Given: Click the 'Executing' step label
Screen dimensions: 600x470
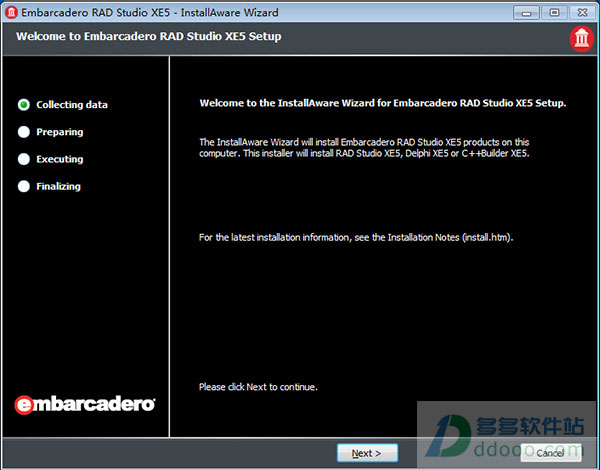Looking at the screenshot, I should [x=60, y=159].
